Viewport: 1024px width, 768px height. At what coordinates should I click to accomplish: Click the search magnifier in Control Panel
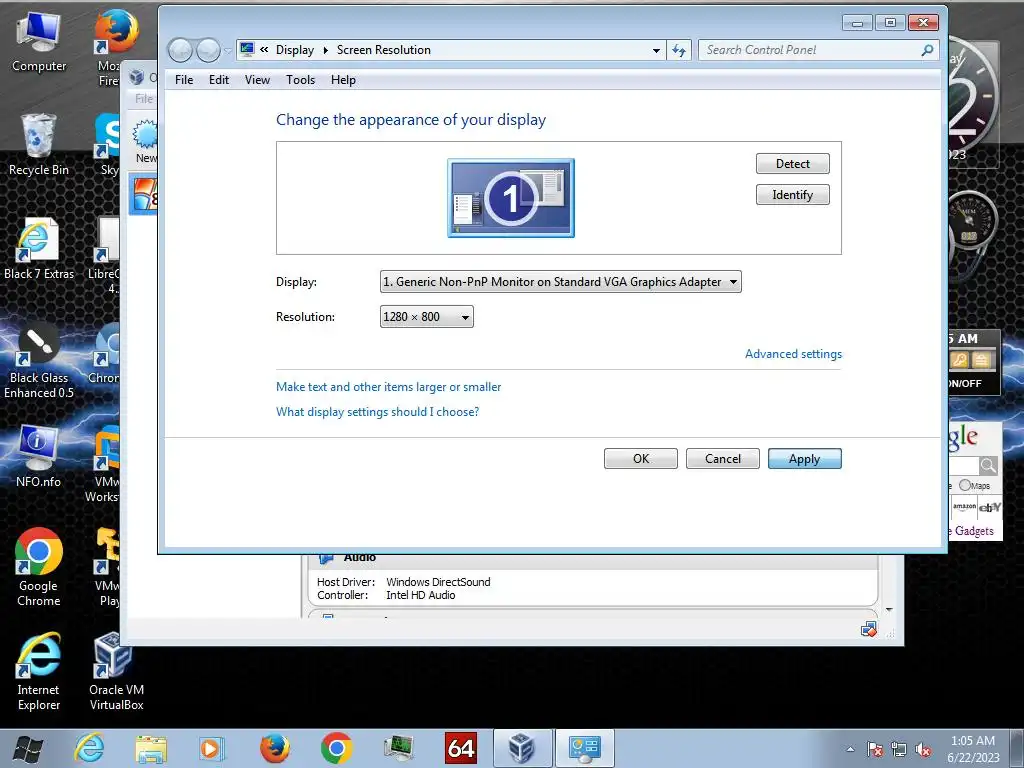click(x=927, y=50)
